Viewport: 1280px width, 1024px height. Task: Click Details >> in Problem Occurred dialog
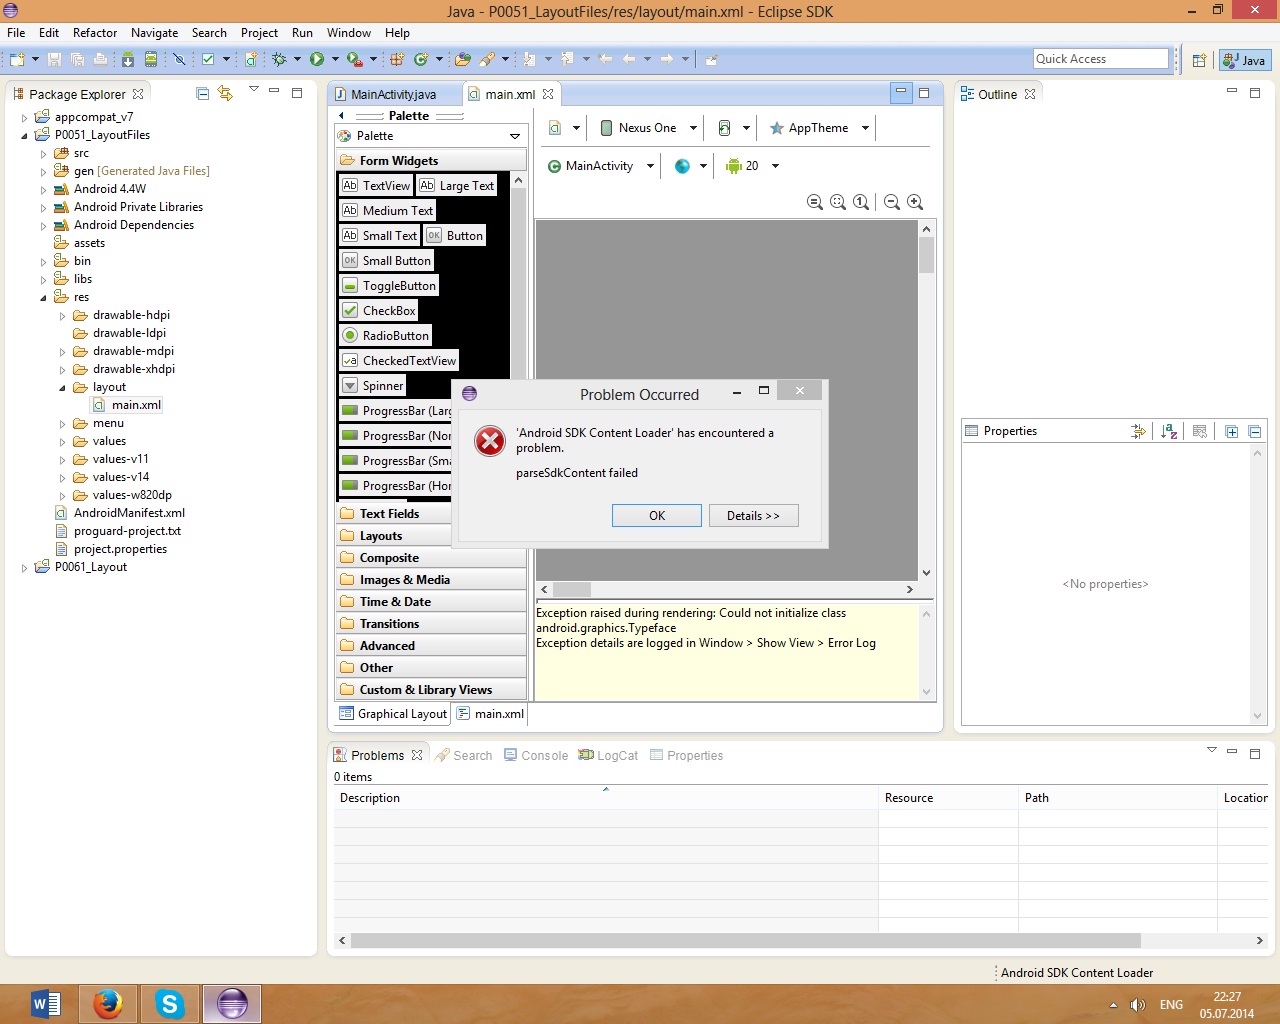coord(753,516)
